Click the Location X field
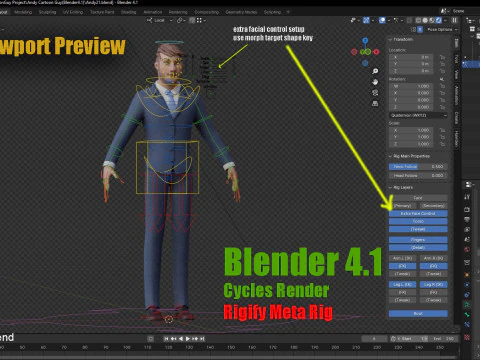480x360 pixels. click(x=411, y=57)
